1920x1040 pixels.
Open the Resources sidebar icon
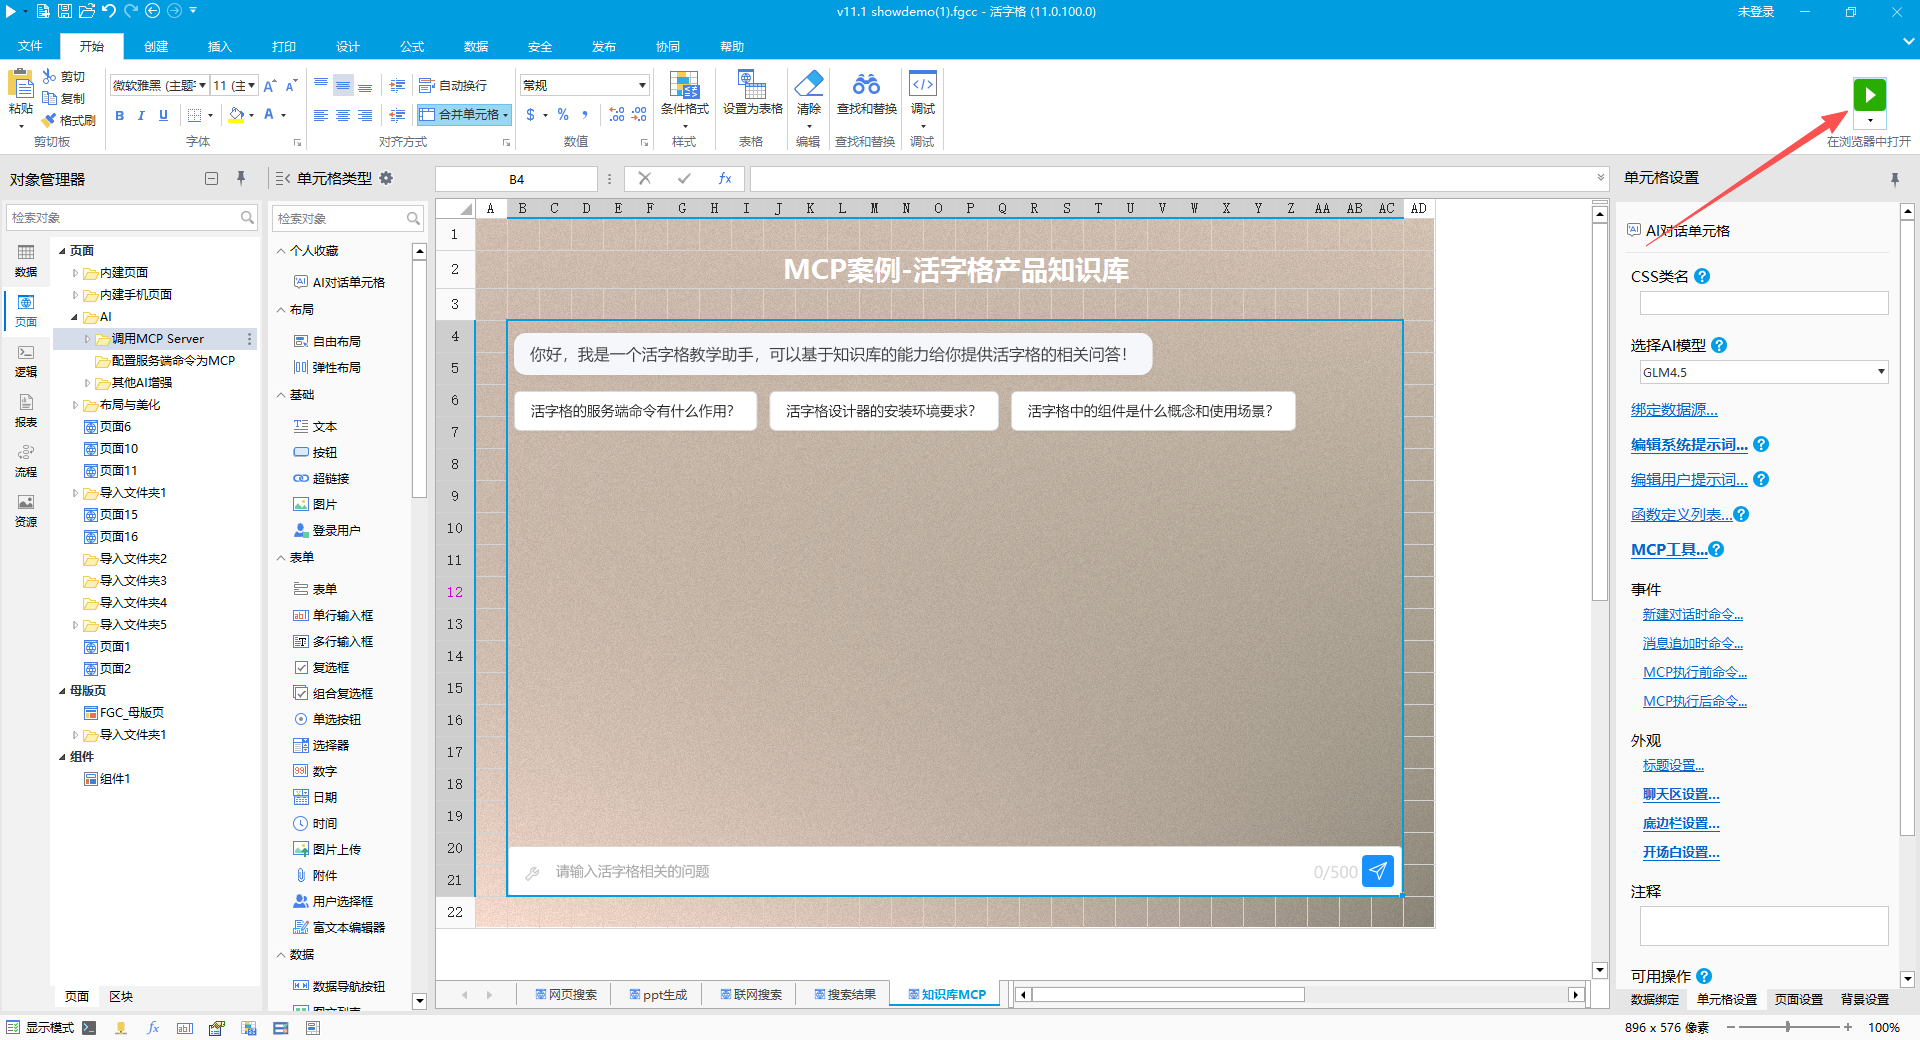click(26, 510)
